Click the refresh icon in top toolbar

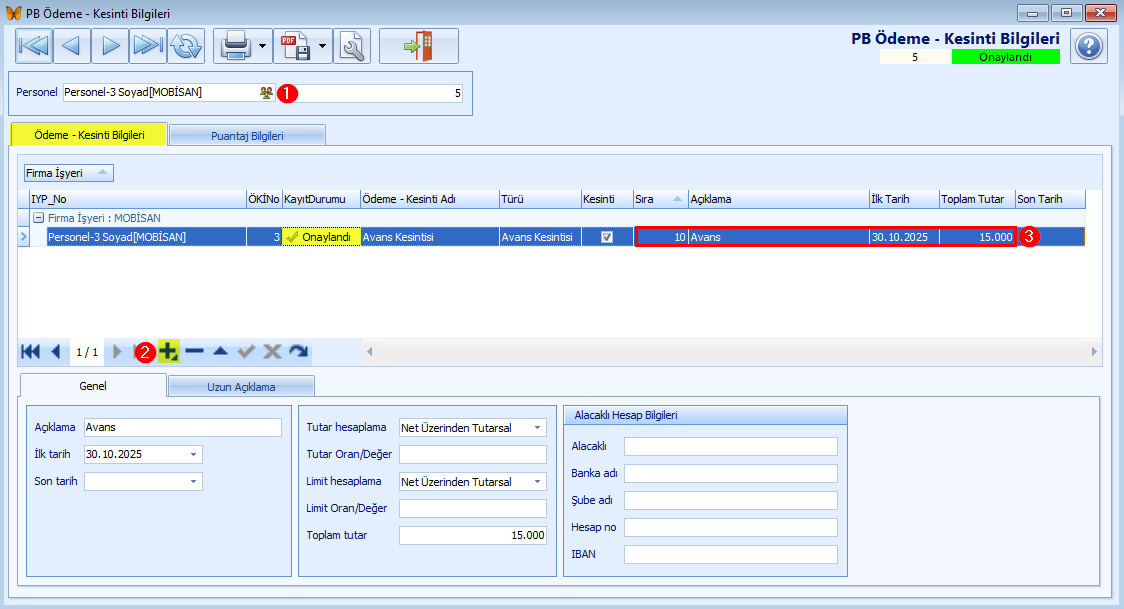(186, 46)
